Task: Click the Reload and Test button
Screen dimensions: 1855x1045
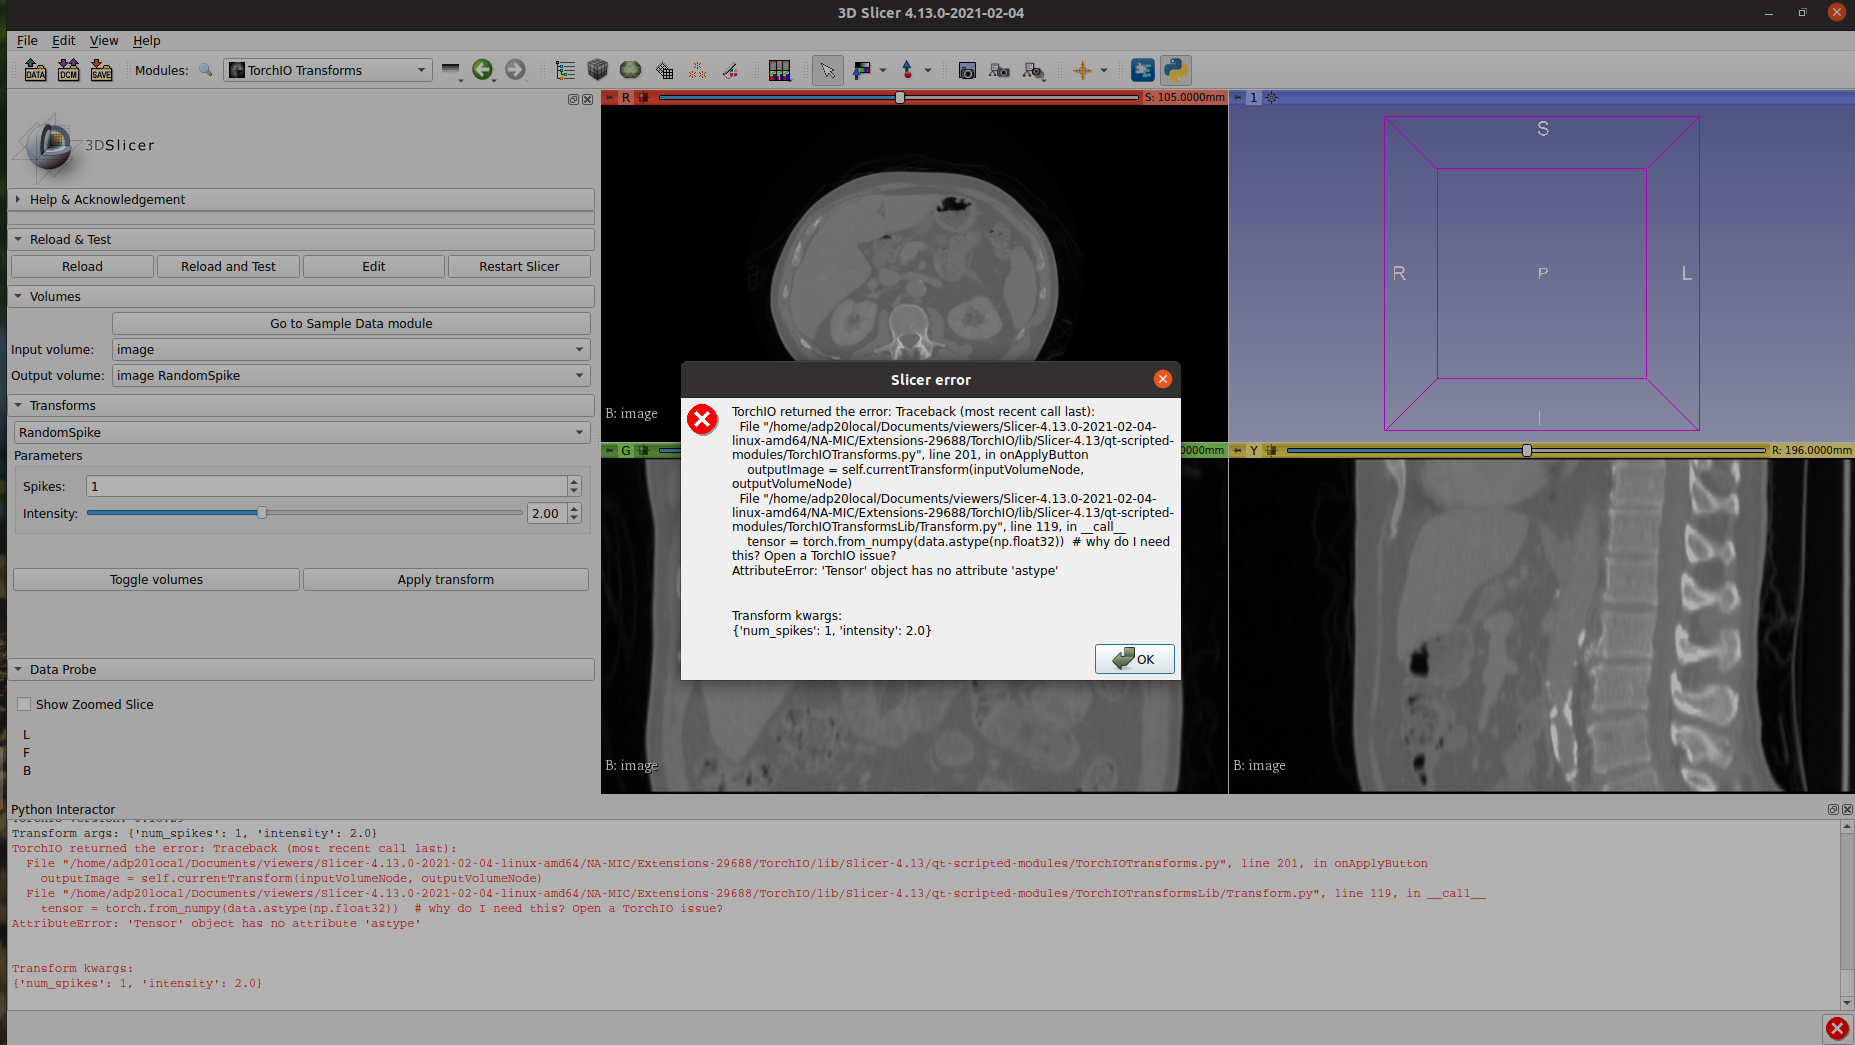Action: click(x=228, y=266)
